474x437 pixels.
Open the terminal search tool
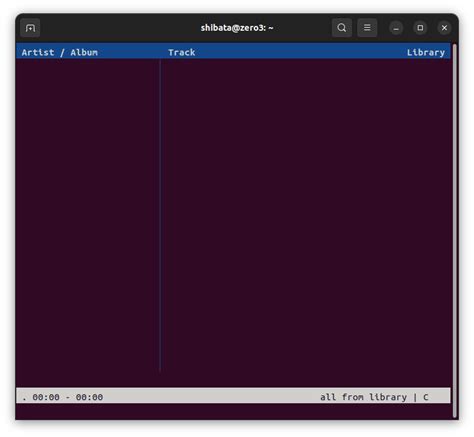pyautogui.click(x=342, y=28)
